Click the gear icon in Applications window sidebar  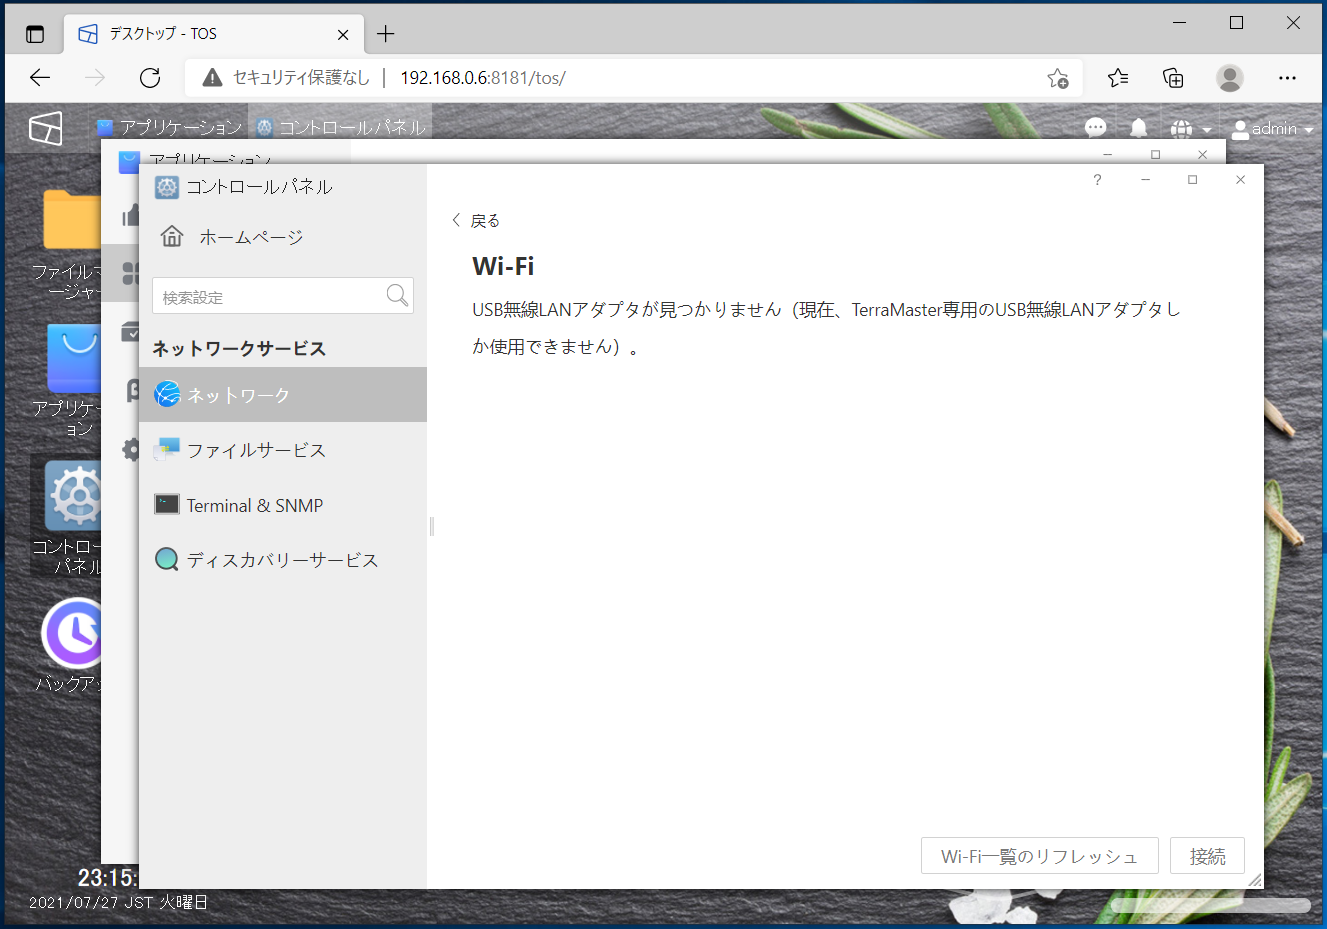130,449
